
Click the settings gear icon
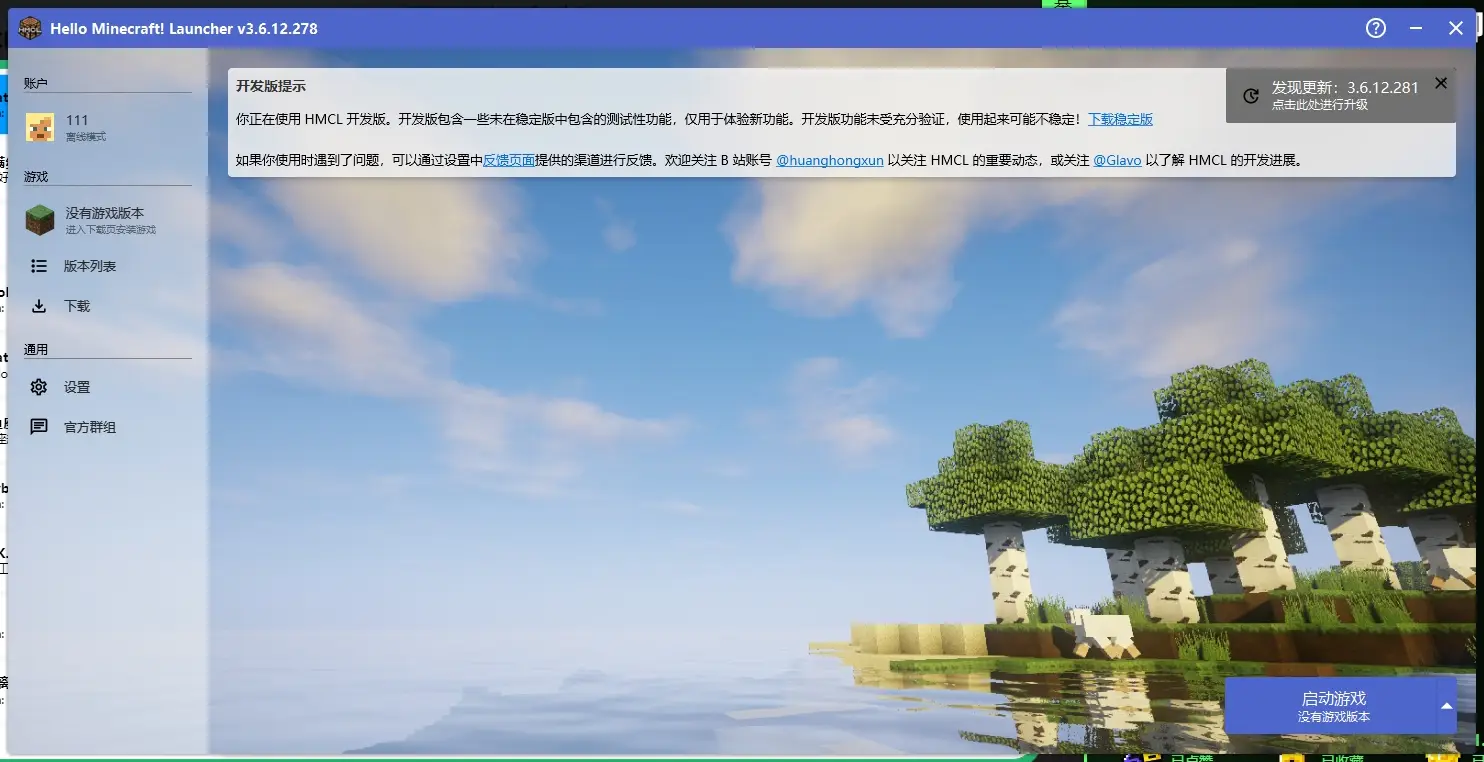click(39, 387)
